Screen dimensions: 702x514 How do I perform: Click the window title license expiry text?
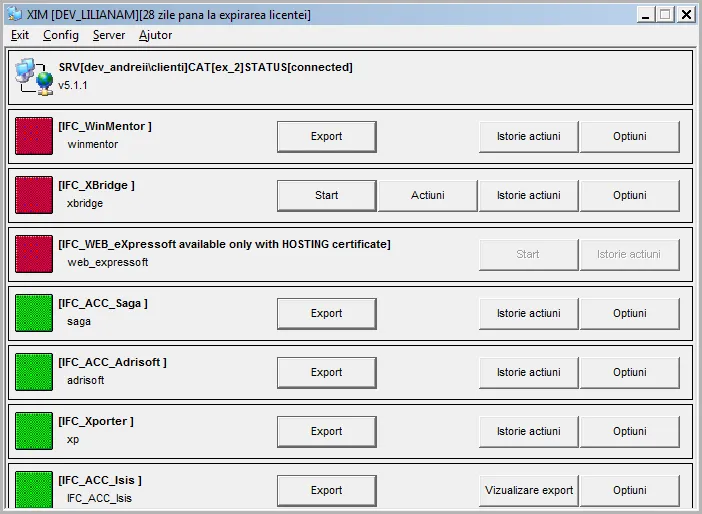[169, 15]
